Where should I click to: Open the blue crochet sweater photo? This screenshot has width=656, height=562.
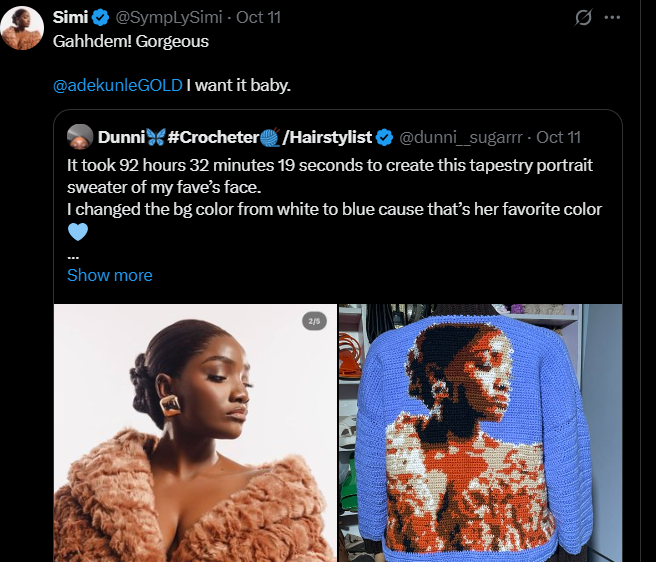[480, 432]
